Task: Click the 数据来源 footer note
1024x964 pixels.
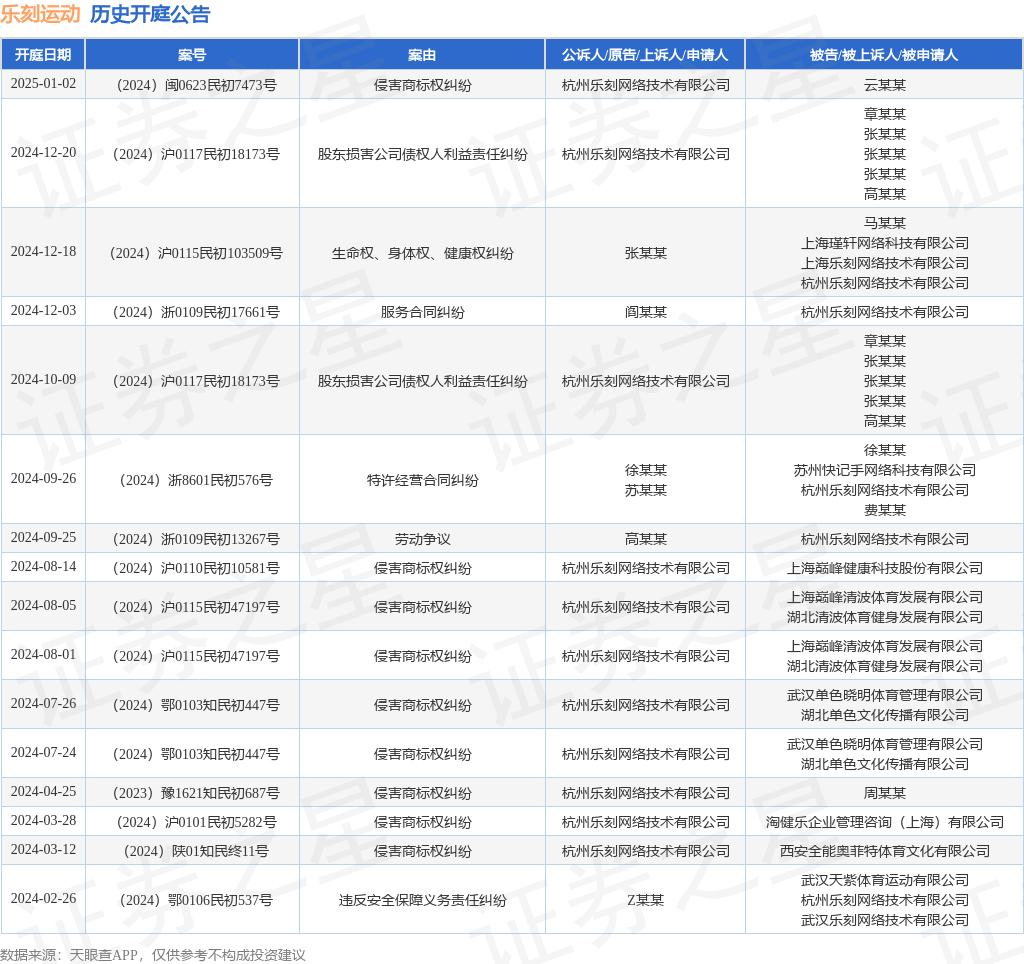Action: pyautogui.click(x=153, y=955)
